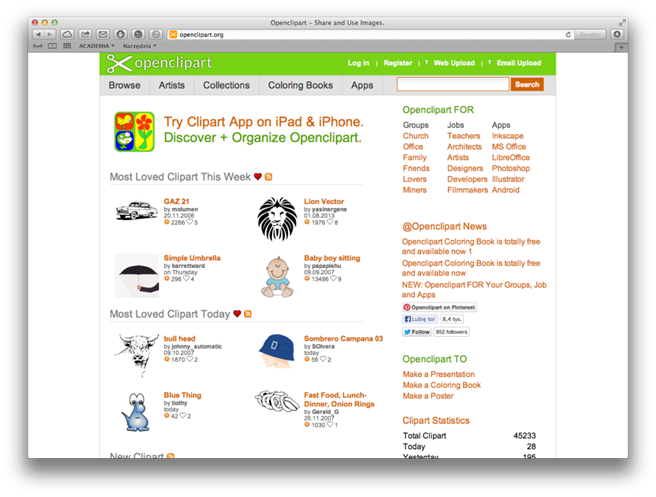
Task: Focus the clipart search input field
Action: pos(453,85)
